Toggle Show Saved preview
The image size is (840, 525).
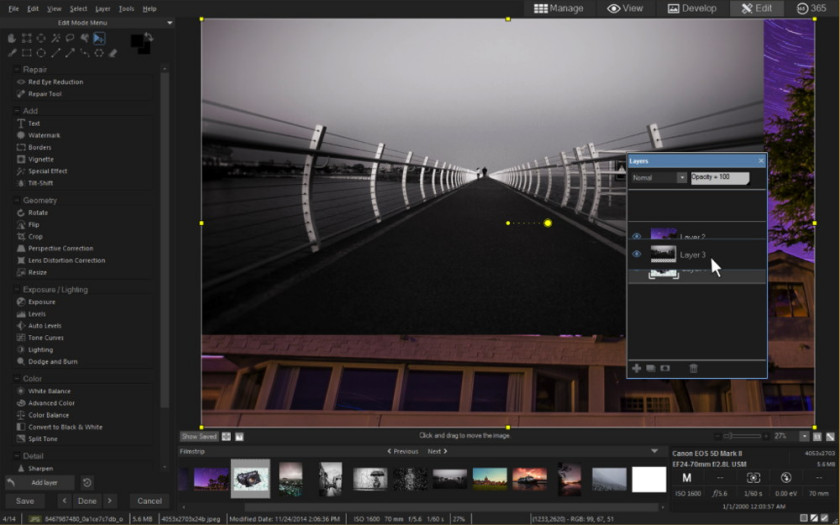[199, 437]
